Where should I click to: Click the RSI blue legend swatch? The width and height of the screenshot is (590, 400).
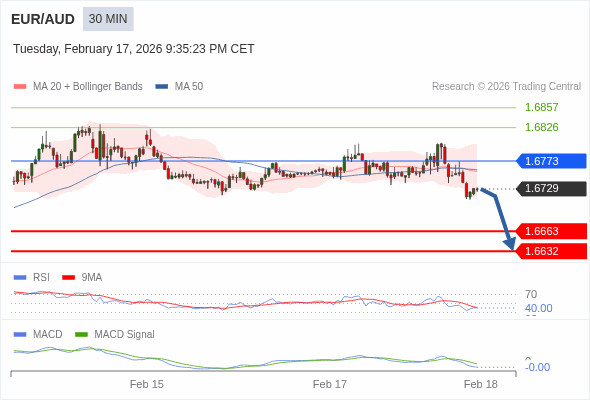(20, 278)
